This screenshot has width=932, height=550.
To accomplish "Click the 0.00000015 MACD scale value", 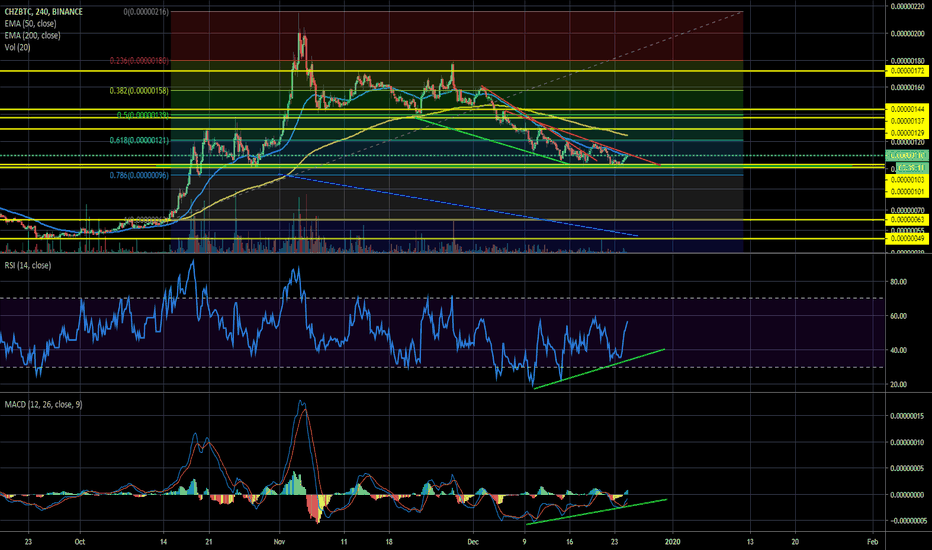I will click(x=908, y=416).
